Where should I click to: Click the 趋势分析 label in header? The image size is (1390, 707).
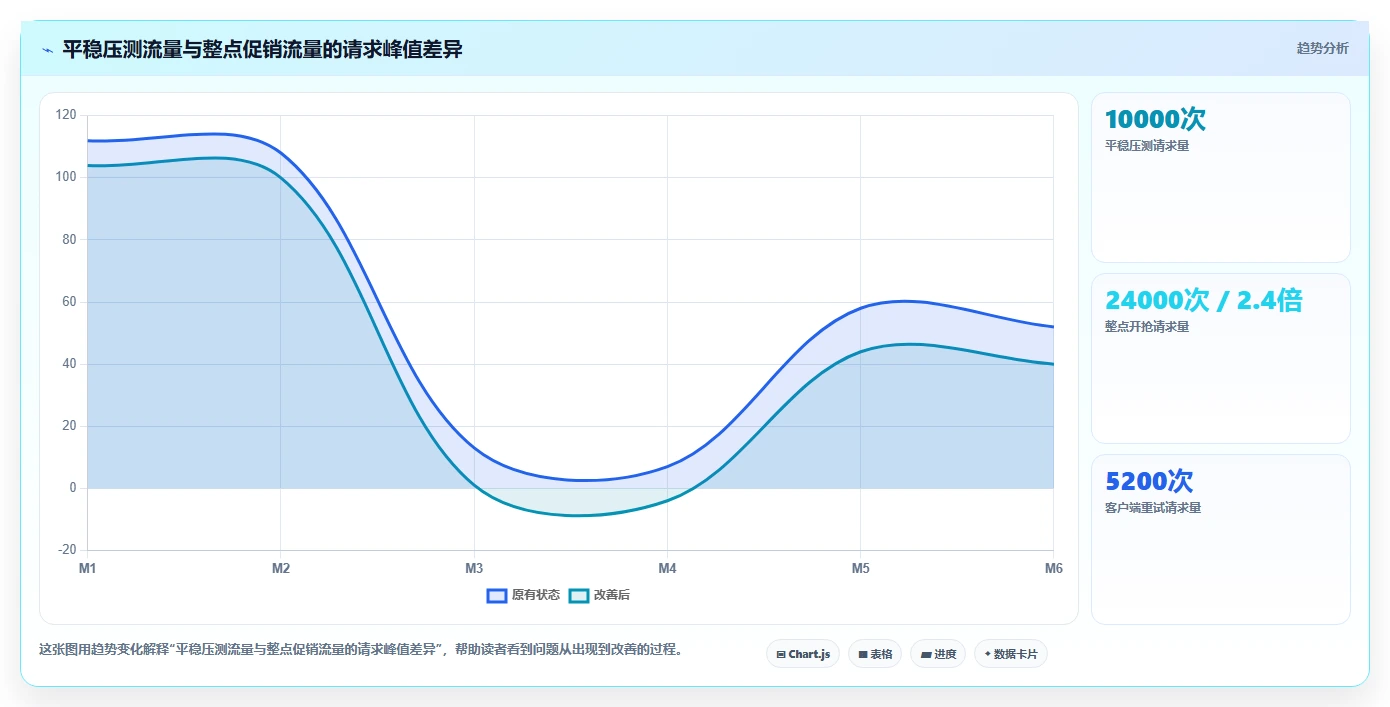(x=1322, y=48)
